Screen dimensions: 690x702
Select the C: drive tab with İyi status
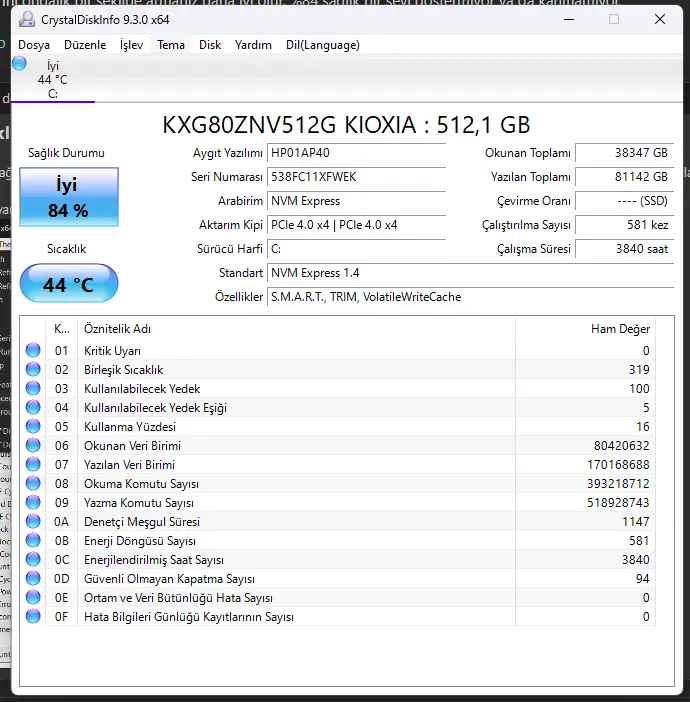pos(53,80)
